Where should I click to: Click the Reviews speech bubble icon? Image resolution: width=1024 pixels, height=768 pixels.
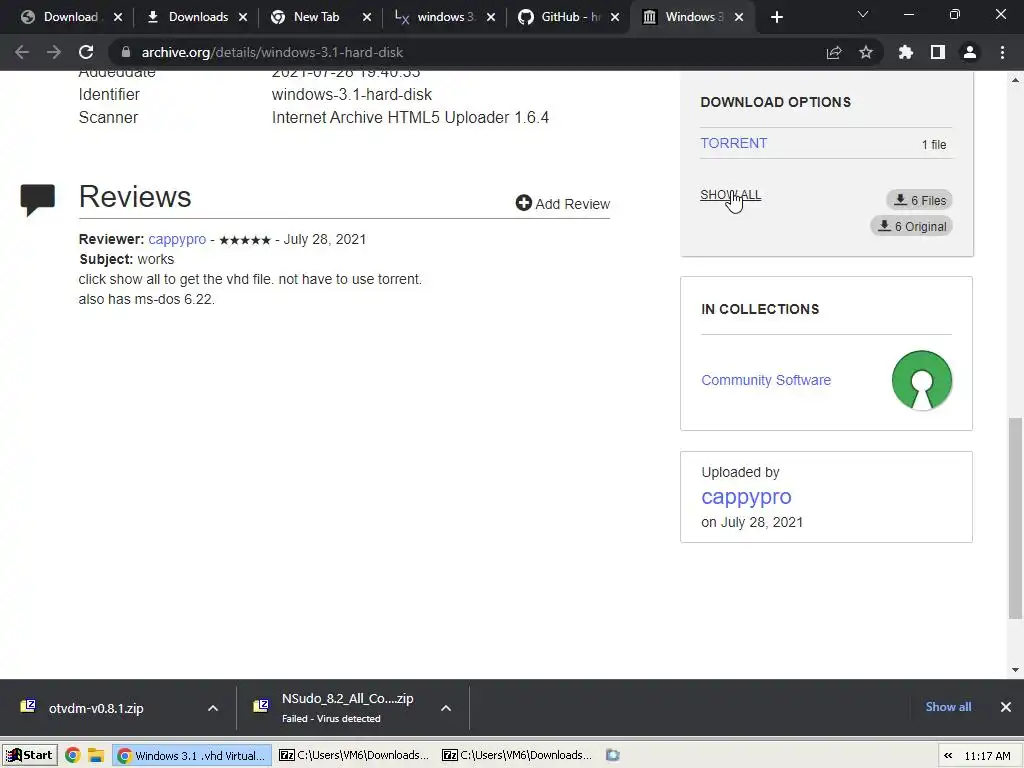point(38,199)
